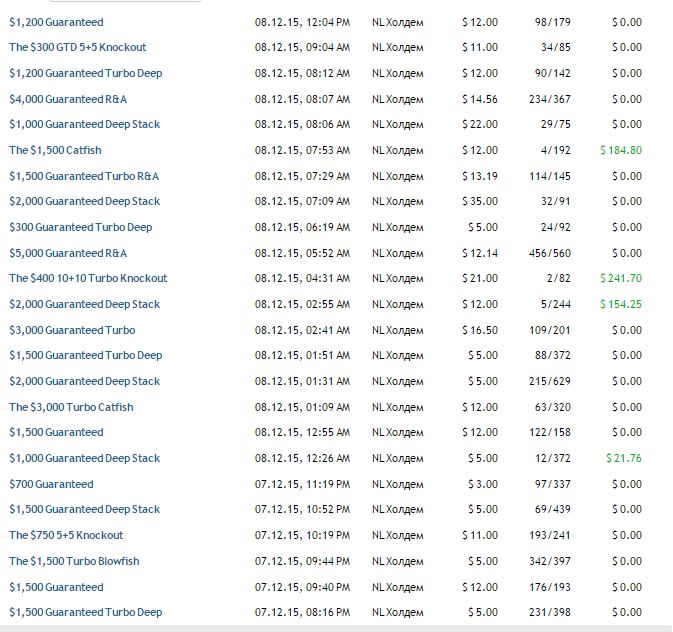Image resolution: width=673 pixels, height=632 pixels.
Task: Click the date 08.12.15, 05:52 AM
Action: [302, 253]
